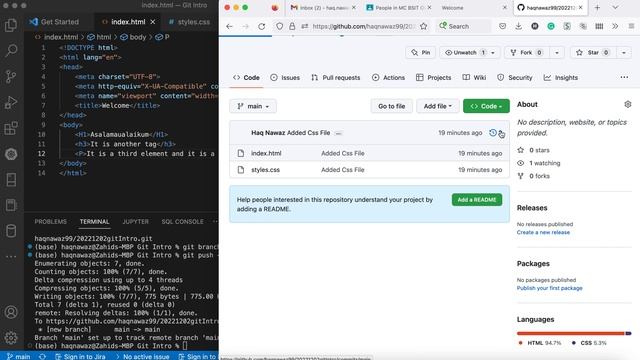Star the repository

tap(593, 53)
